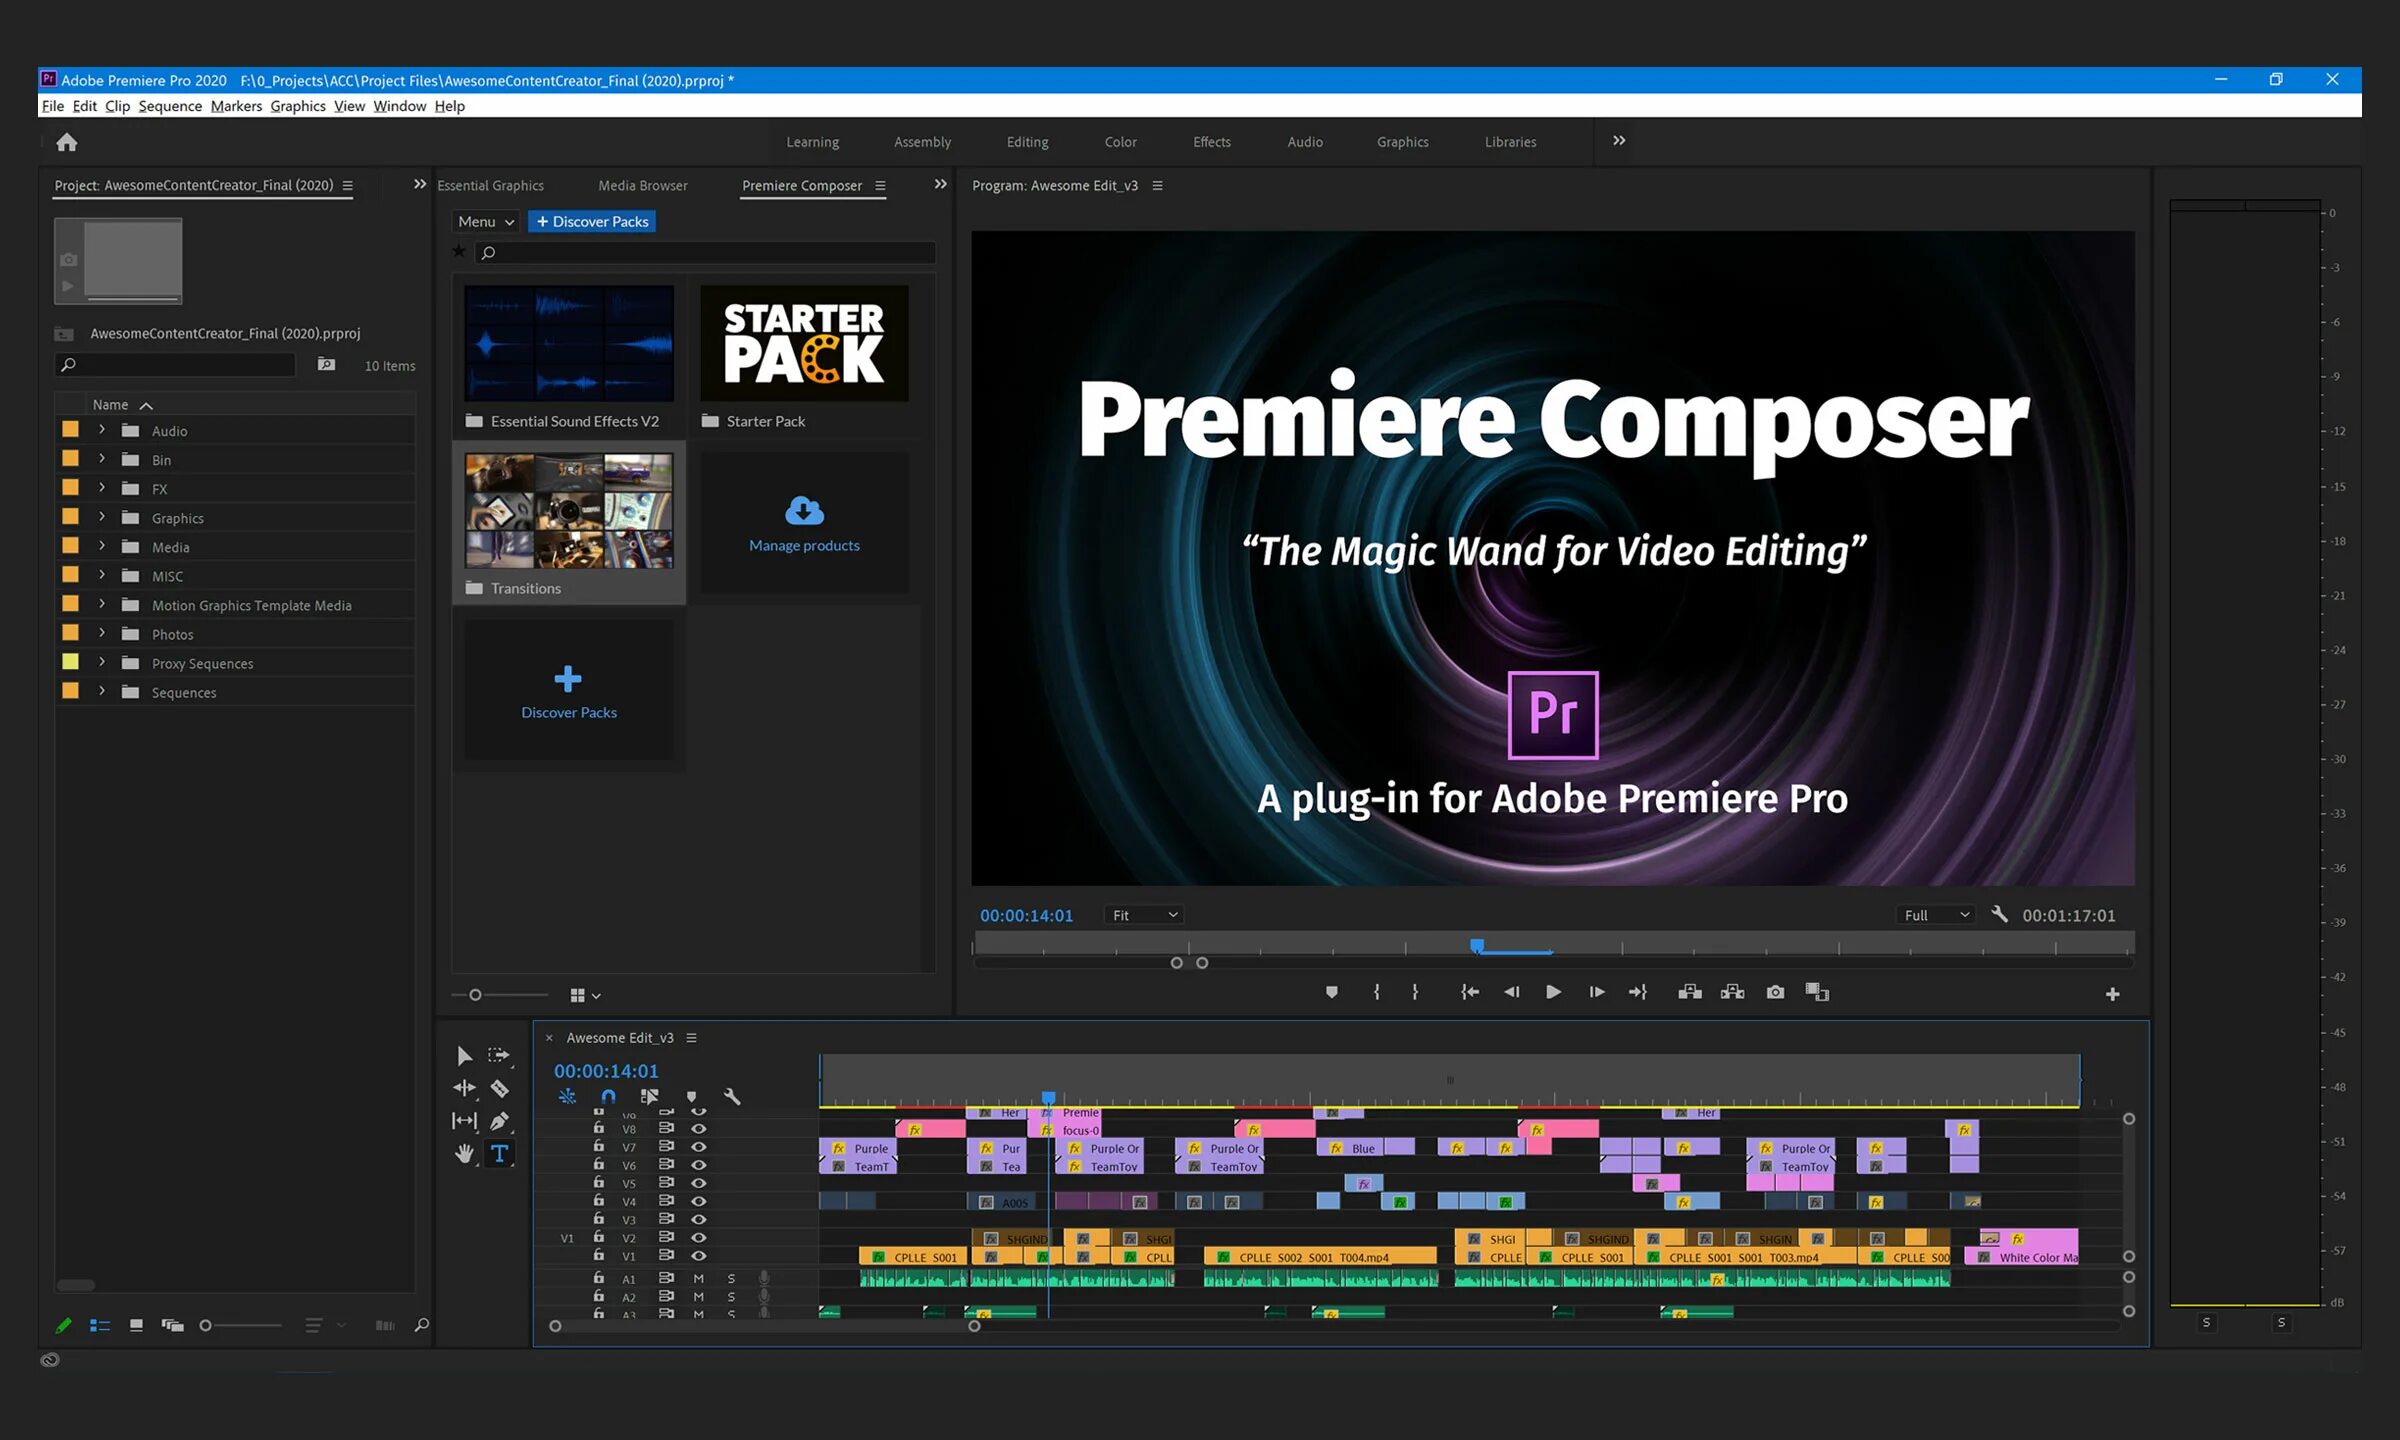Select the Pen tool in tools panel
Viewport: 2400px width, 1440px height.
pos(499,1121)
